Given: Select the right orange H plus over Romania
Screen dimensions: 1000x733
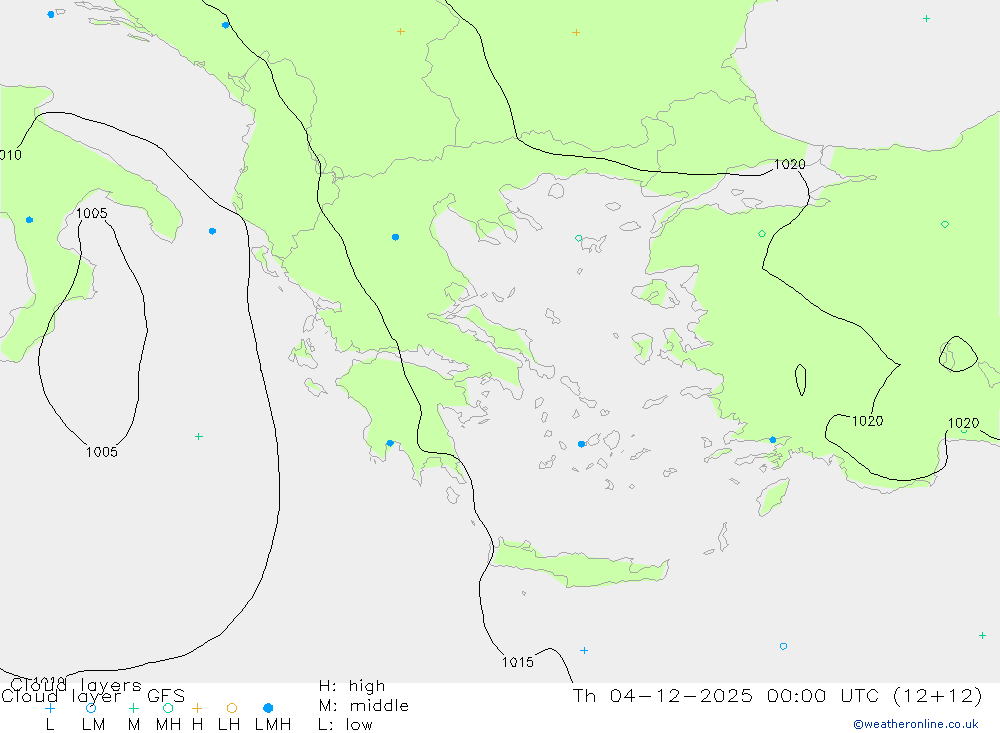Looking at the screenshot, I should click(x=576, y=32).
